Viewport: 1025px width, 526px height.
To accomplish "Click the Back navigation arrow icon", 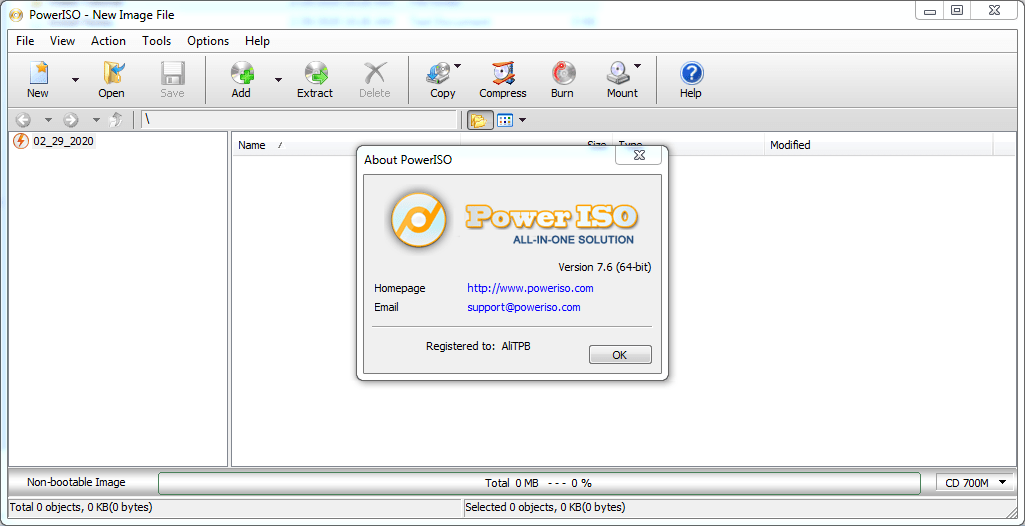I will click(23, 120).
